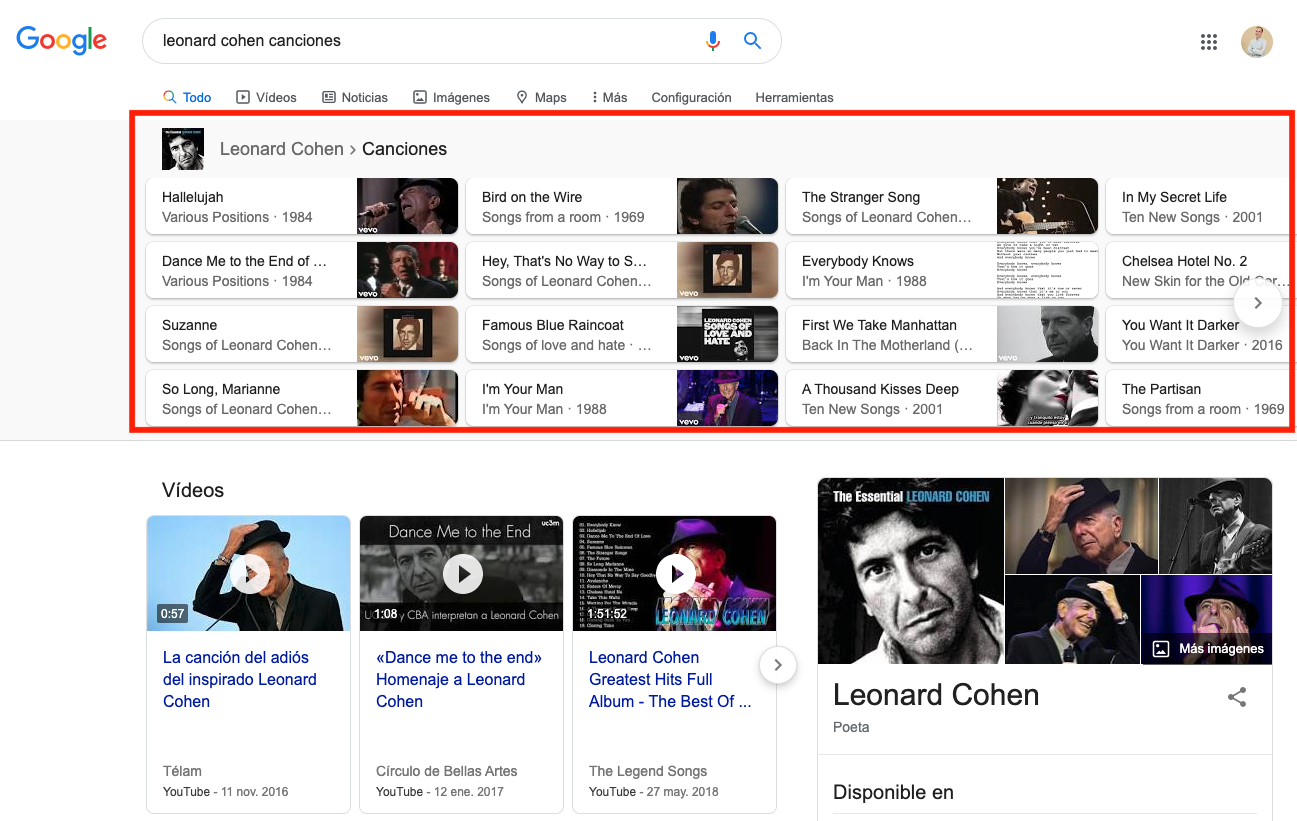Open La canción del adiós video link
This screenshot has height=821, width=1297.
pyautogui.click(x=239, y=679)
